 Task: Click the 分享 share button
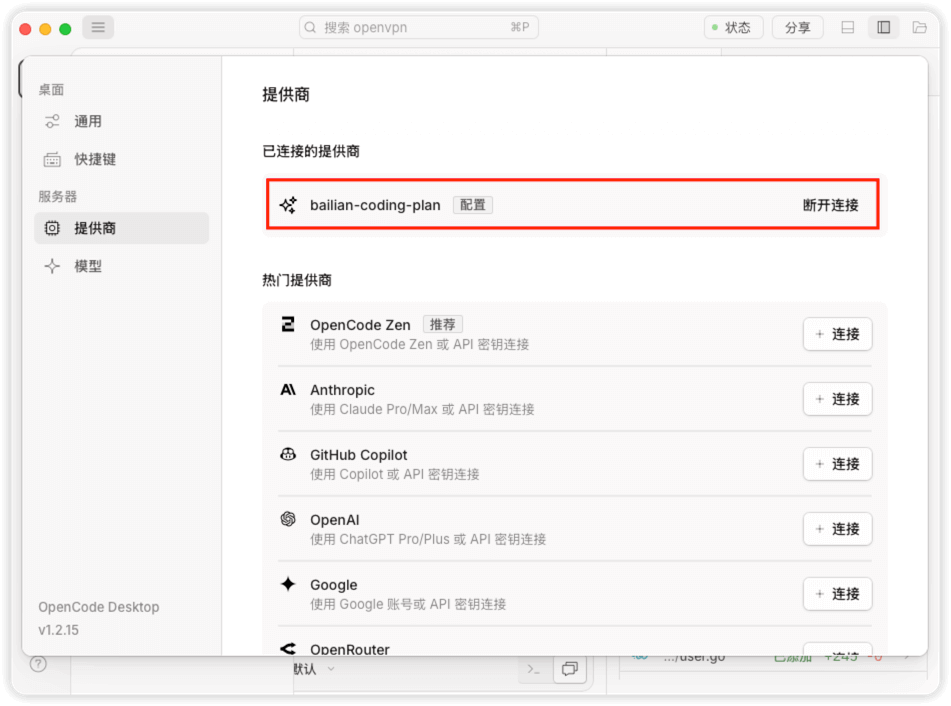(797, 27)
